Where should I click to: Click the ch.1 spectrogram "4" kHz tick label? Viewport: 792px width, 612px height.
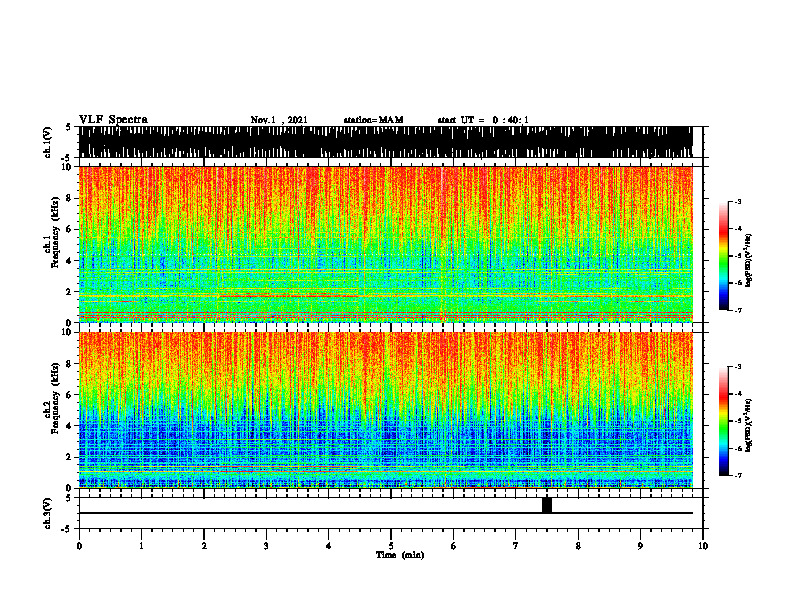pyautogui.click(x=70, y=261)
